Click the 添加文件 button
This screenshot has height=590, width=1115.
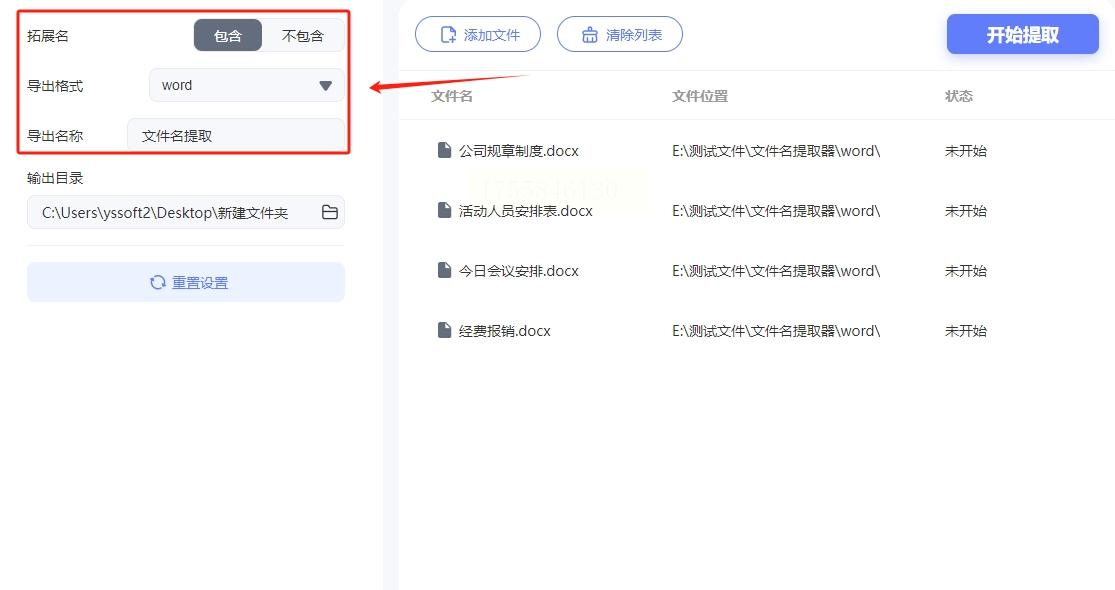coord(478,34)
